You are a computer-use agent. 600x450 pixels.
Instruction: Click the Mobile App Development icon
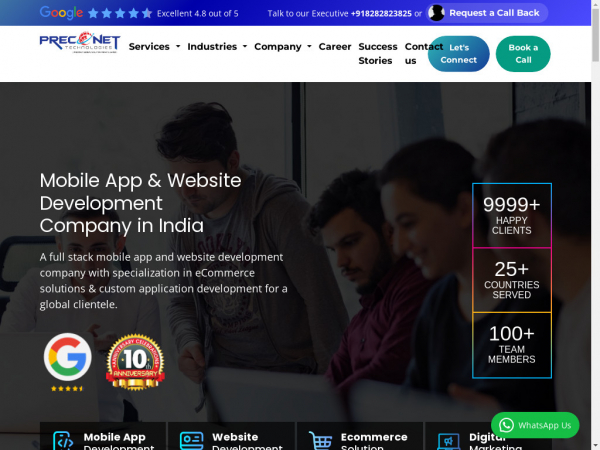point(63,440)
